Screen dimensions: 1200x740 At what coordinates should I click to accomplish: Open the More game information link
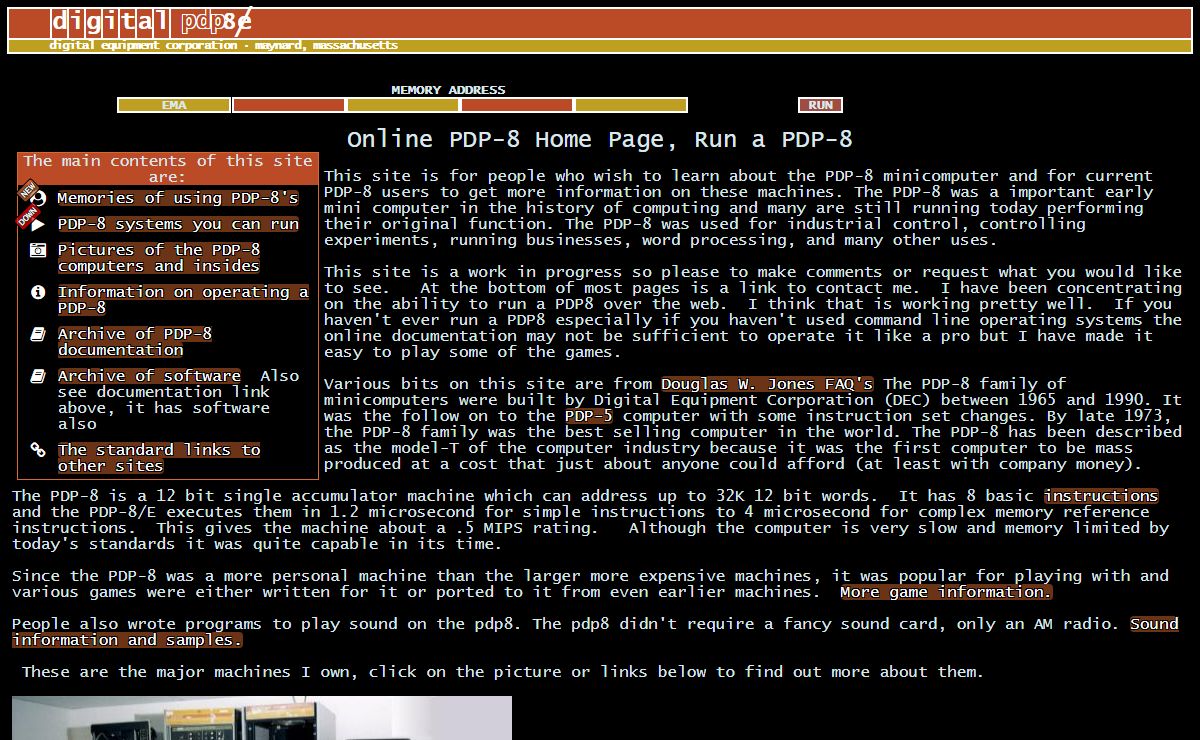[946, 592]
